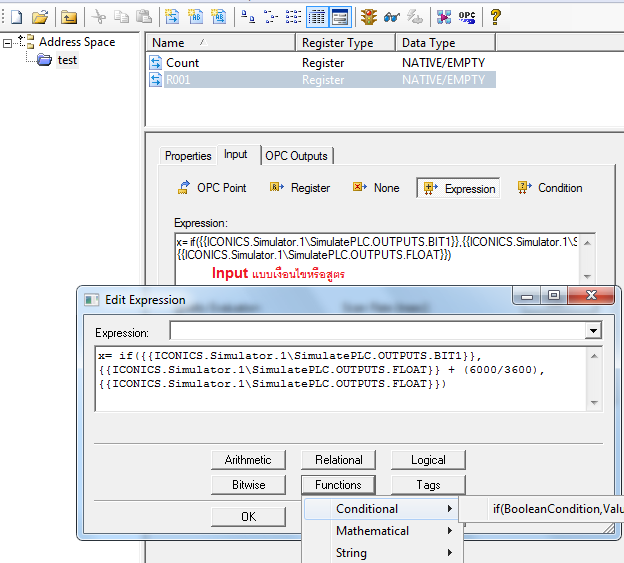Choose Conditional from Functions menu
This screenshot has width=624, height=563.
coord(381,508)
